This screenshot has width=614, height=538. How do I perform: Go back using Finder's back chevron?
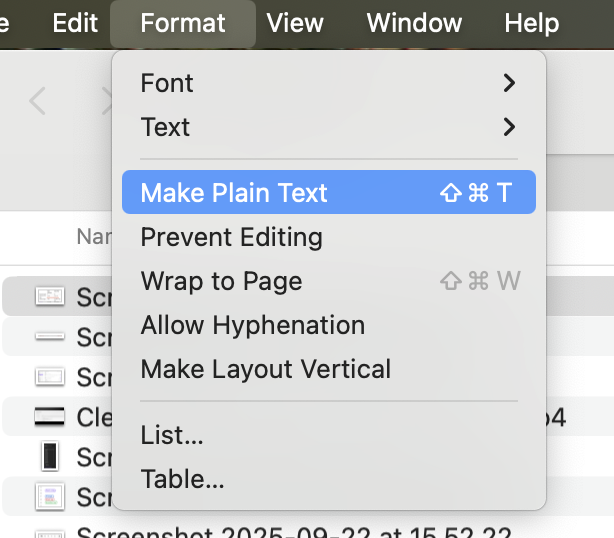coord(38,101)
